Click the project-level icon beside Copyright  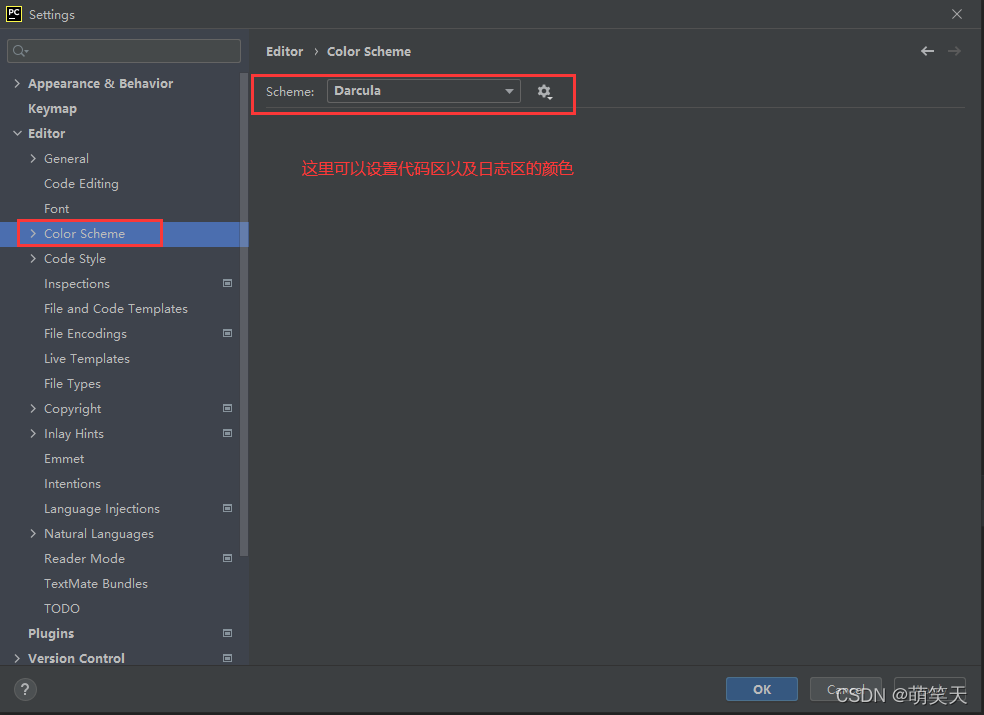[227, 409]
